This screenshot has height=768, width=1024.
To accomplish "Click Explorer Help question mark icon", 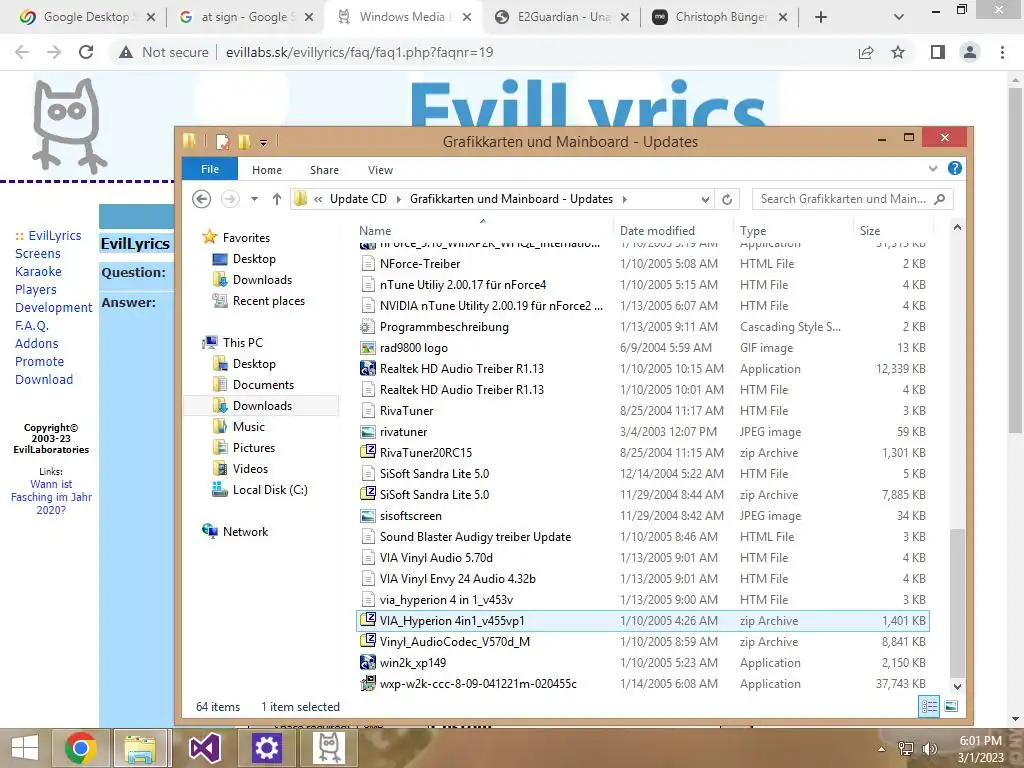I will (954, 168).
